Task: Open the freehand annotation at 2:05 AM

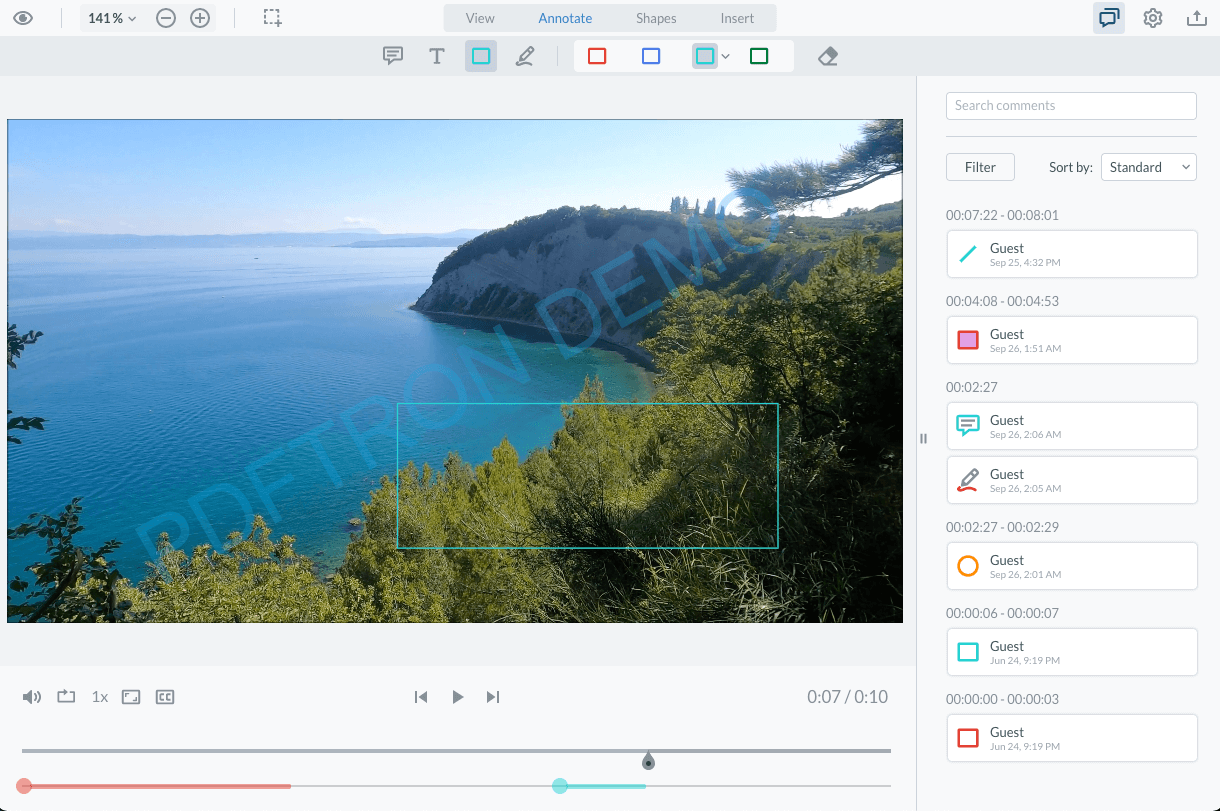Action: click(1071, 480)
